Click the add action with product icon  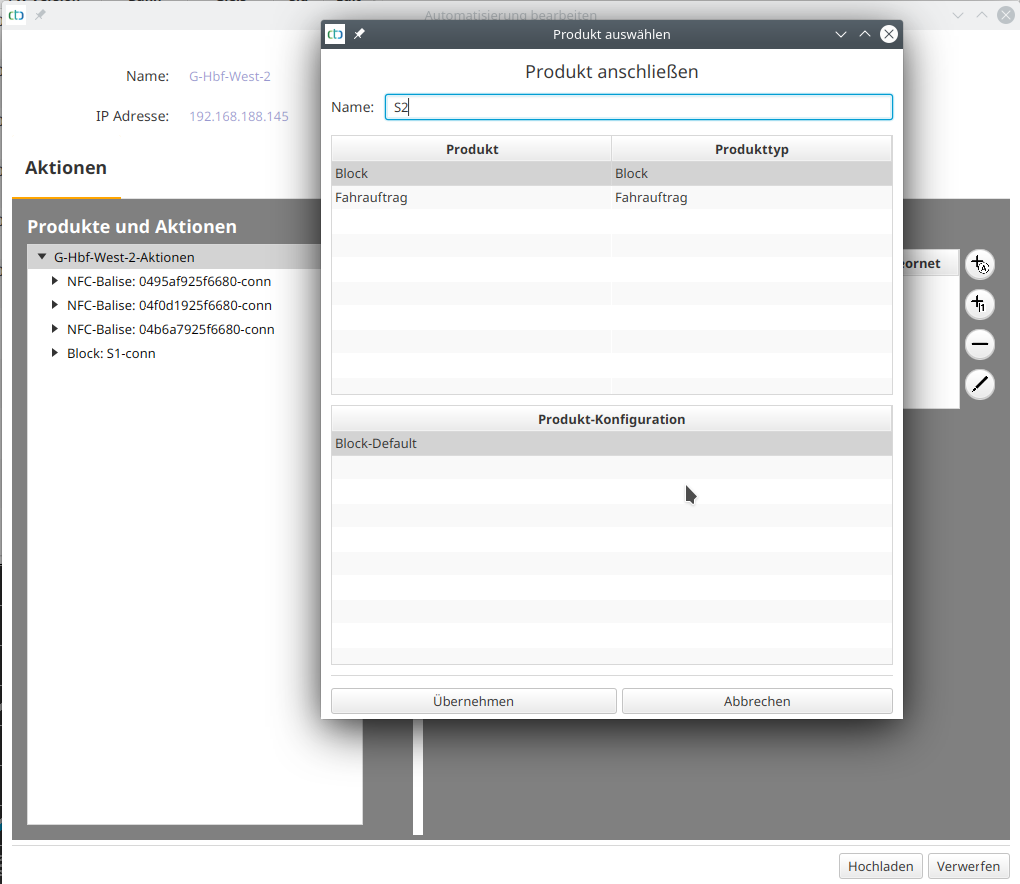(x=980, y=263)
